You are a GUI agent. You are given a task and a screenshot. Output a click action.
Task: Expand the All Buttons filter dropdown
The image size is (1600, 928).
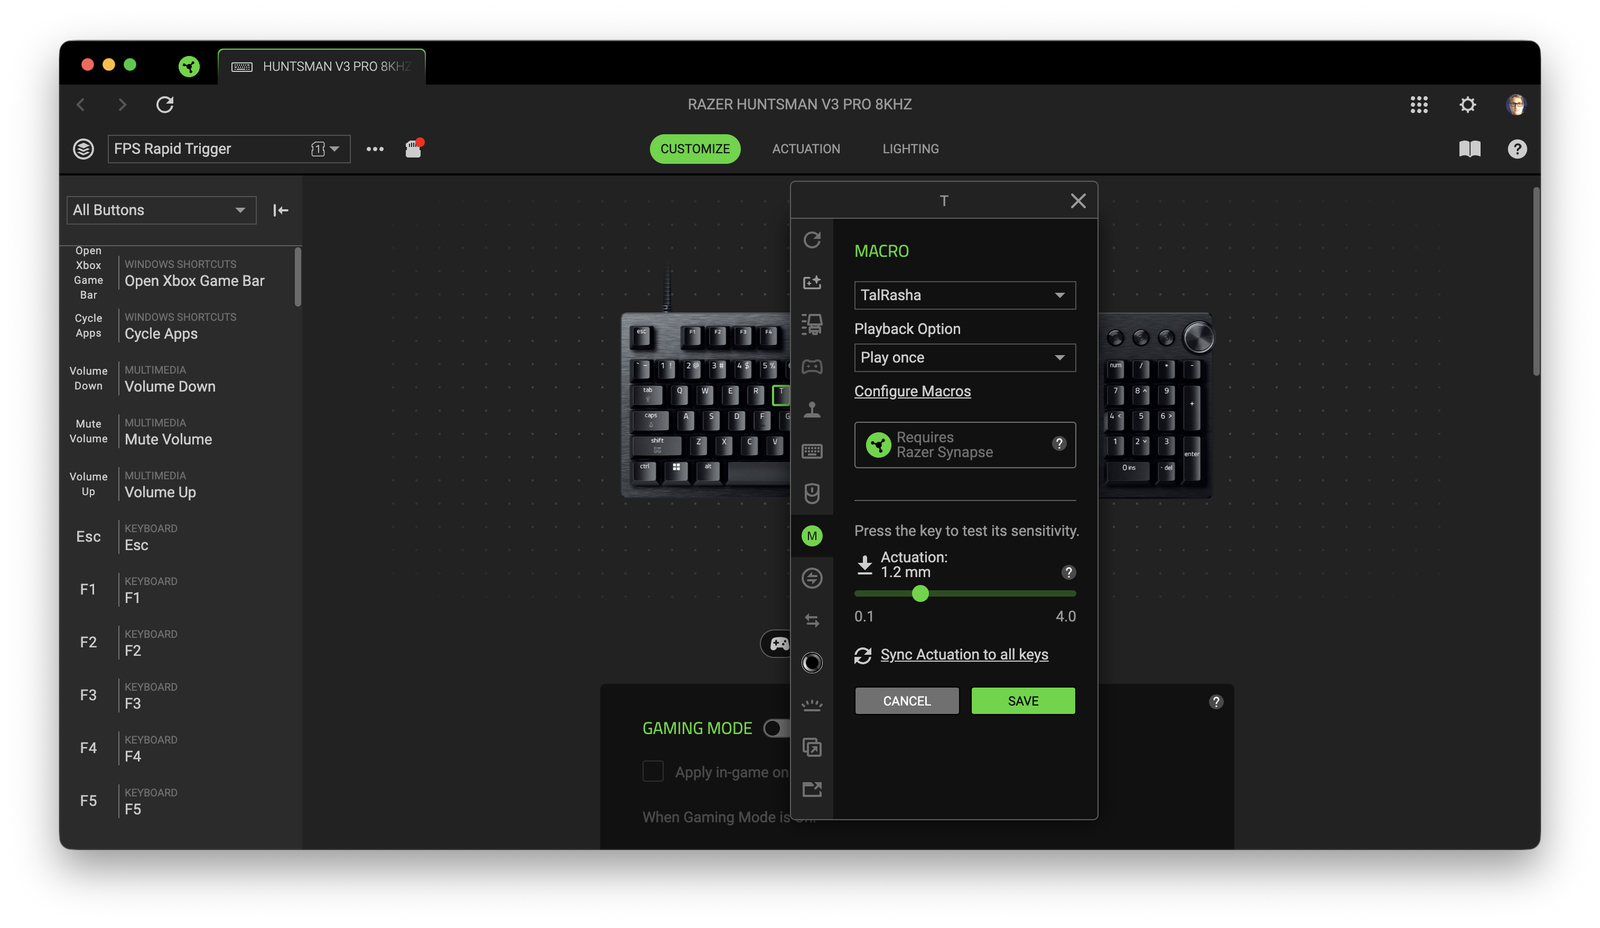(x=161, y=210)
